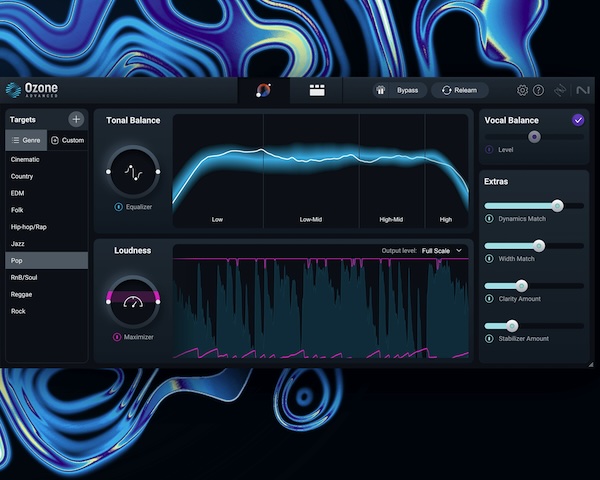600x480 pixels.
Task: Click the Relearn button
Action: click(460, 90)
